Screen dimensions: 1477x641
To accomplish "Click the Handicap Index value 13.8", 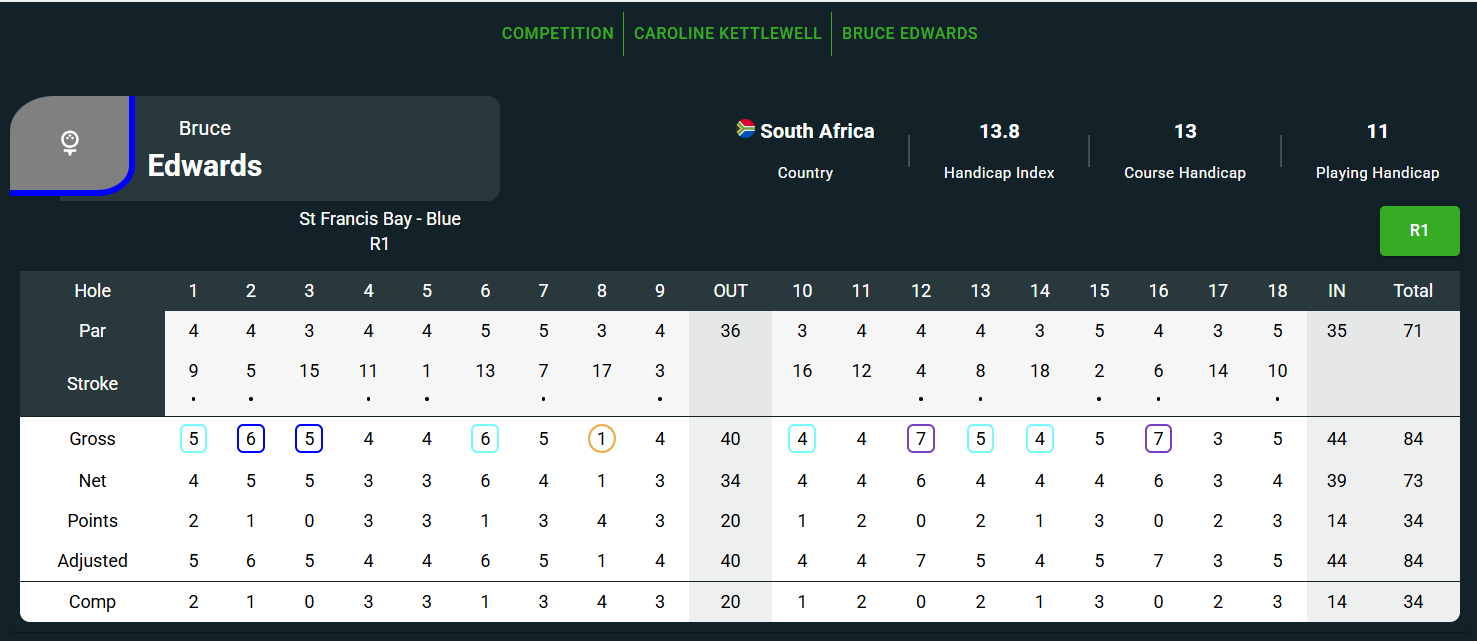I will [999, 131].
